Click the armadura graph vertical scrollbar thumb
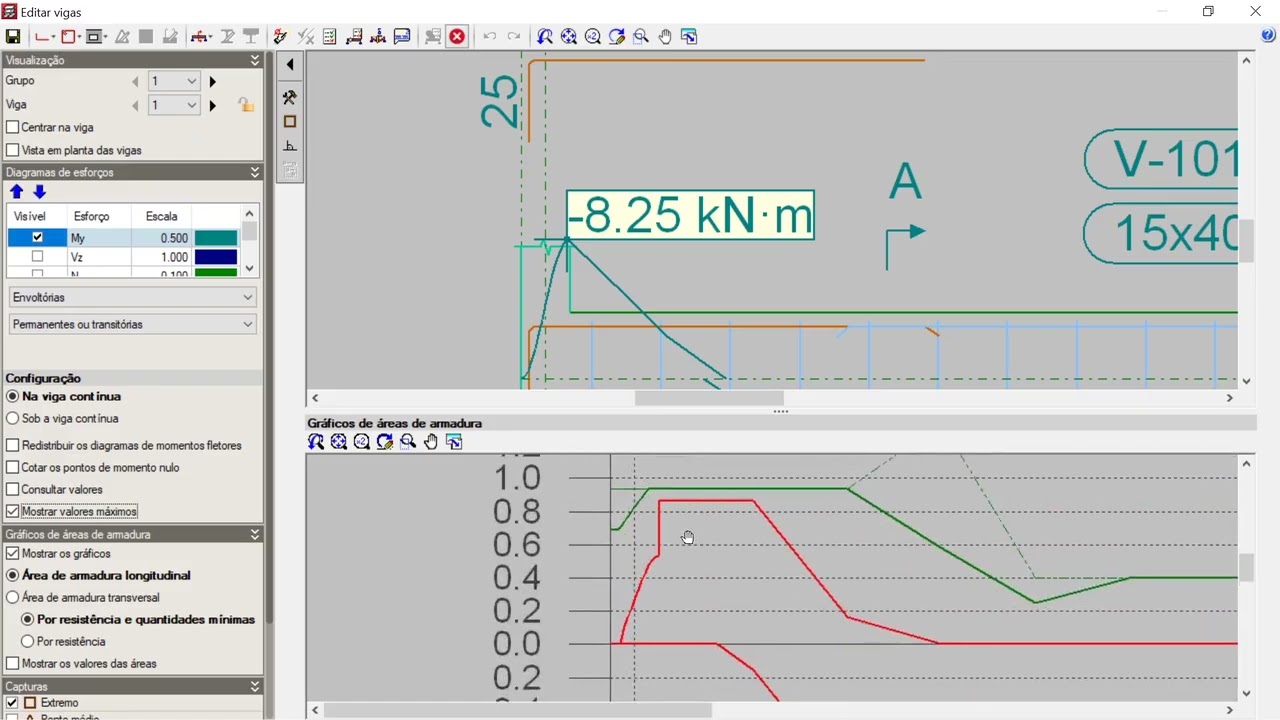This screenshot has height=720, width=1280. tap(1246, 567)
